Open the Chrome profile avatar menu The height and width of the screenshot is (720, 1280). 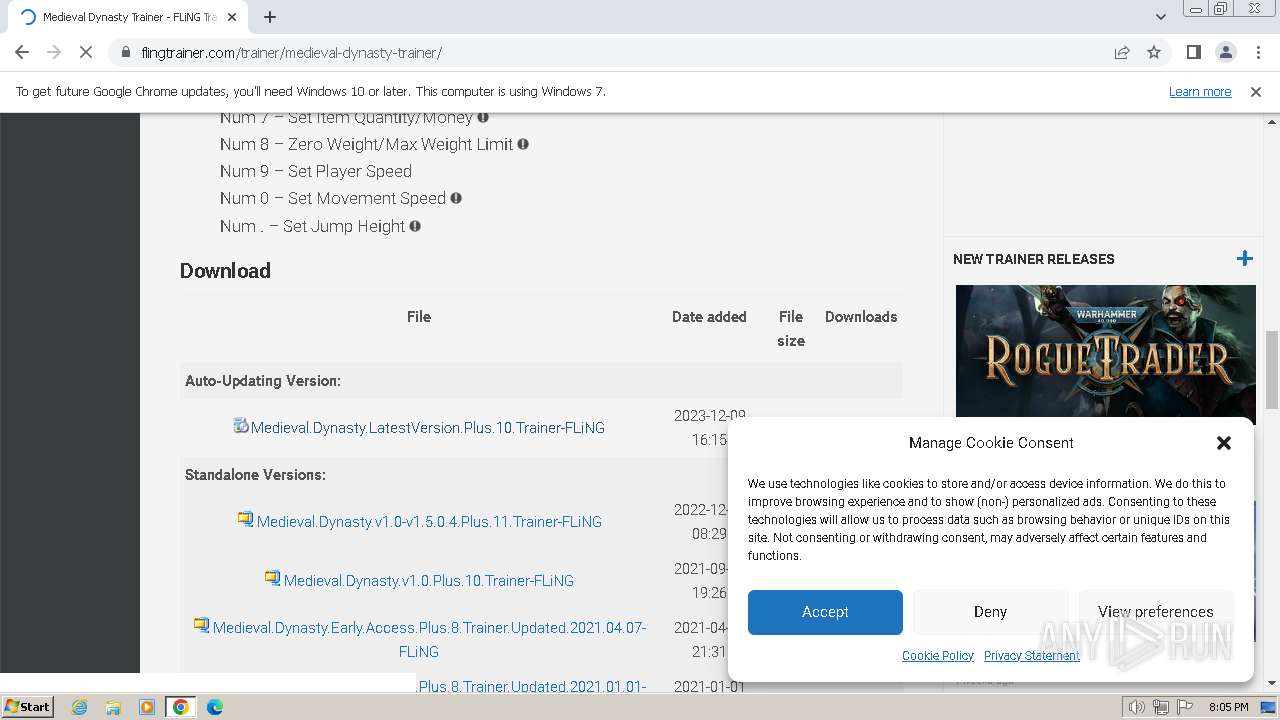tap(1225, 52)
